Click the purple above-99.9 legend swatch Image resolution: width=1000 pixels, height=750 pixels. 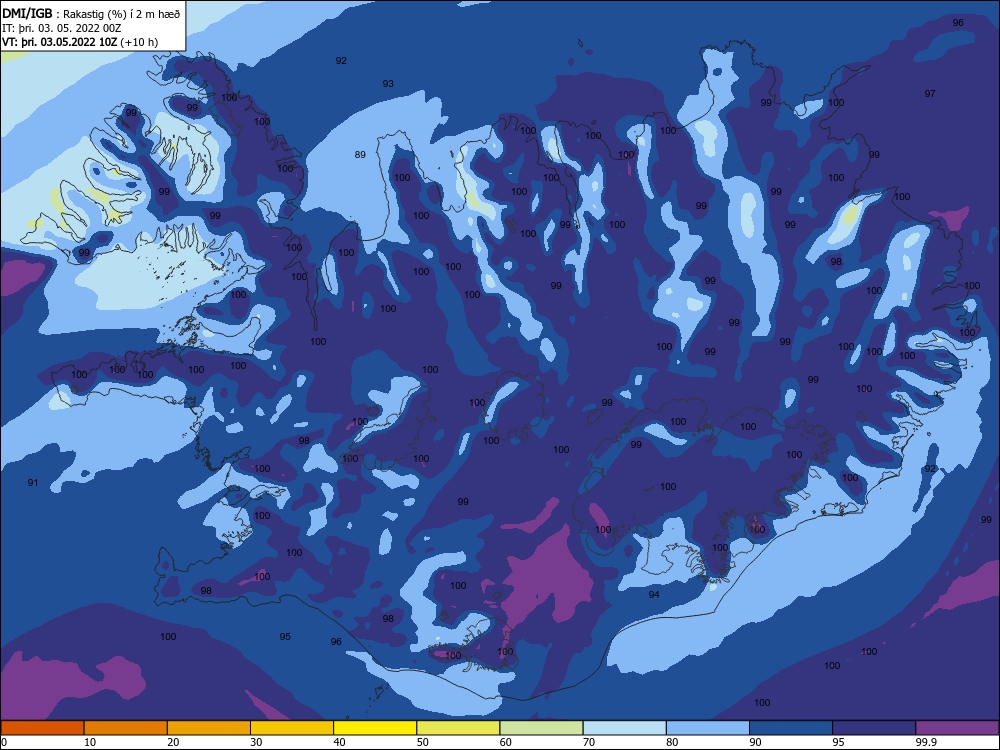coord(957,728)
